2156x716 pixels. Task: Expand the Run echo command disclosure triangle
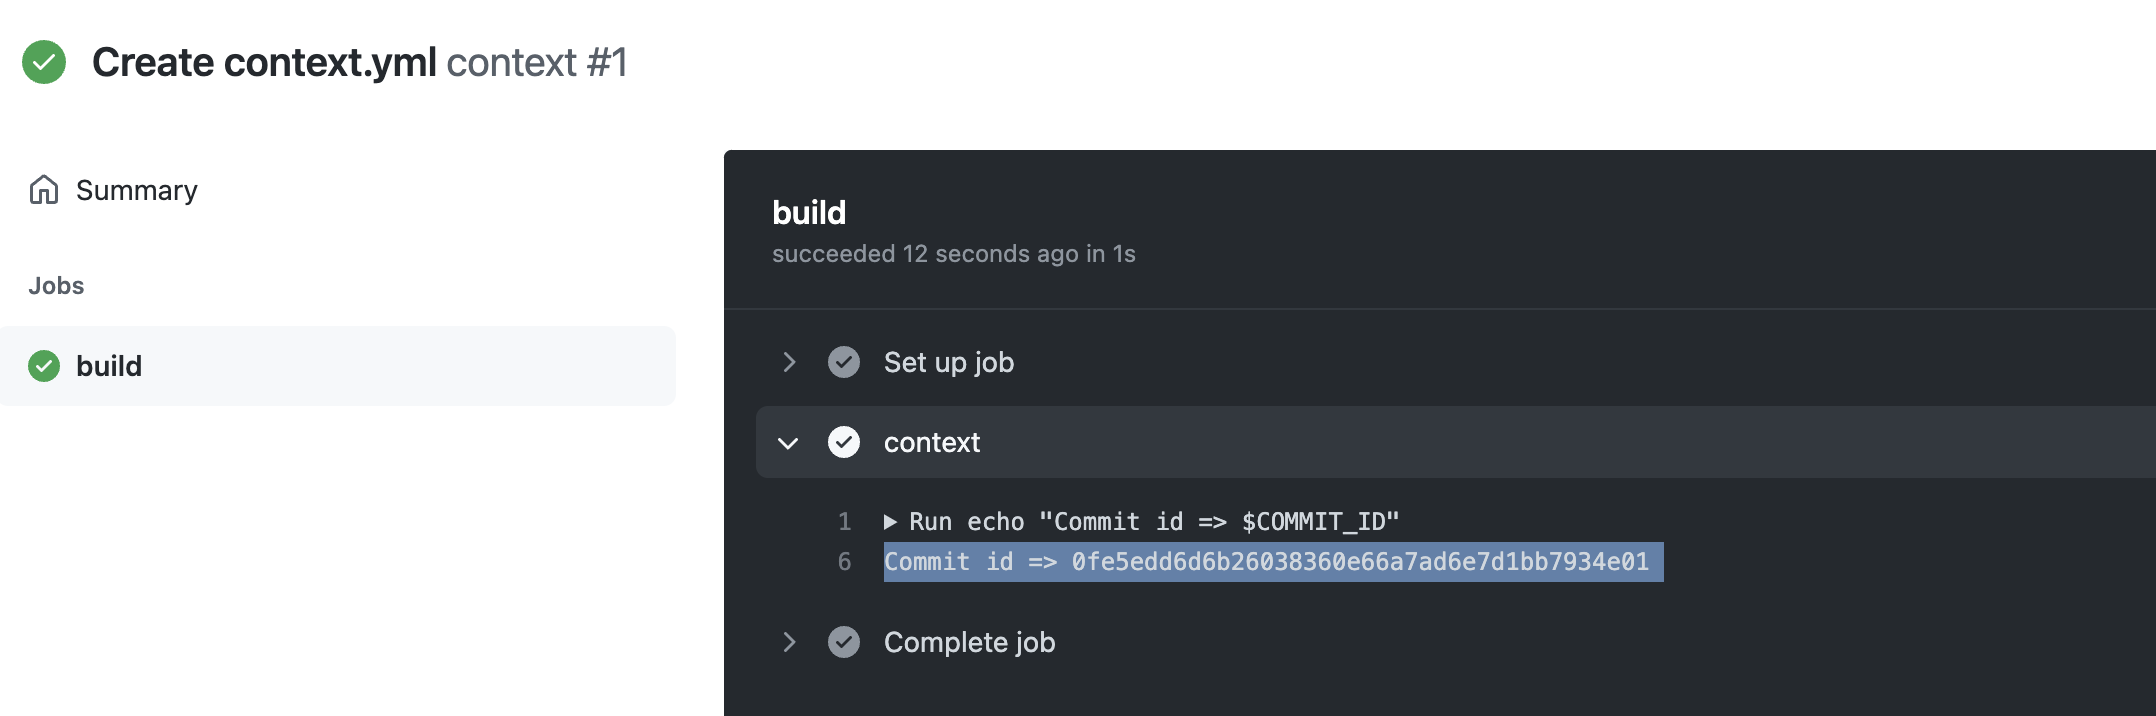click(890, 522)
